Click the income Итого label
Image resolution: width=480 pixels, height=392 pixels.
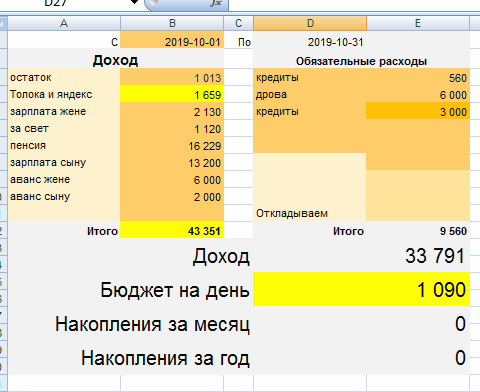[64, 230]
